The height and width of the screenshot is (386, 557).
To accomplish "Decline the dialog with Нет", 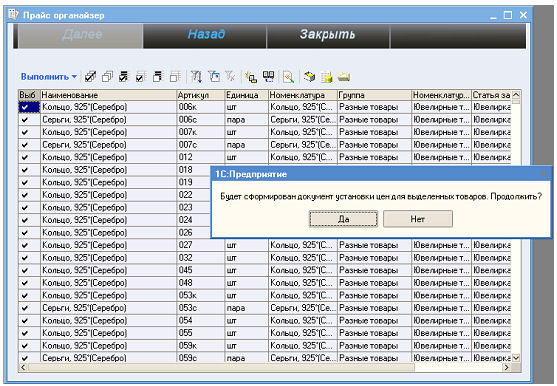I will click(418, 219).
